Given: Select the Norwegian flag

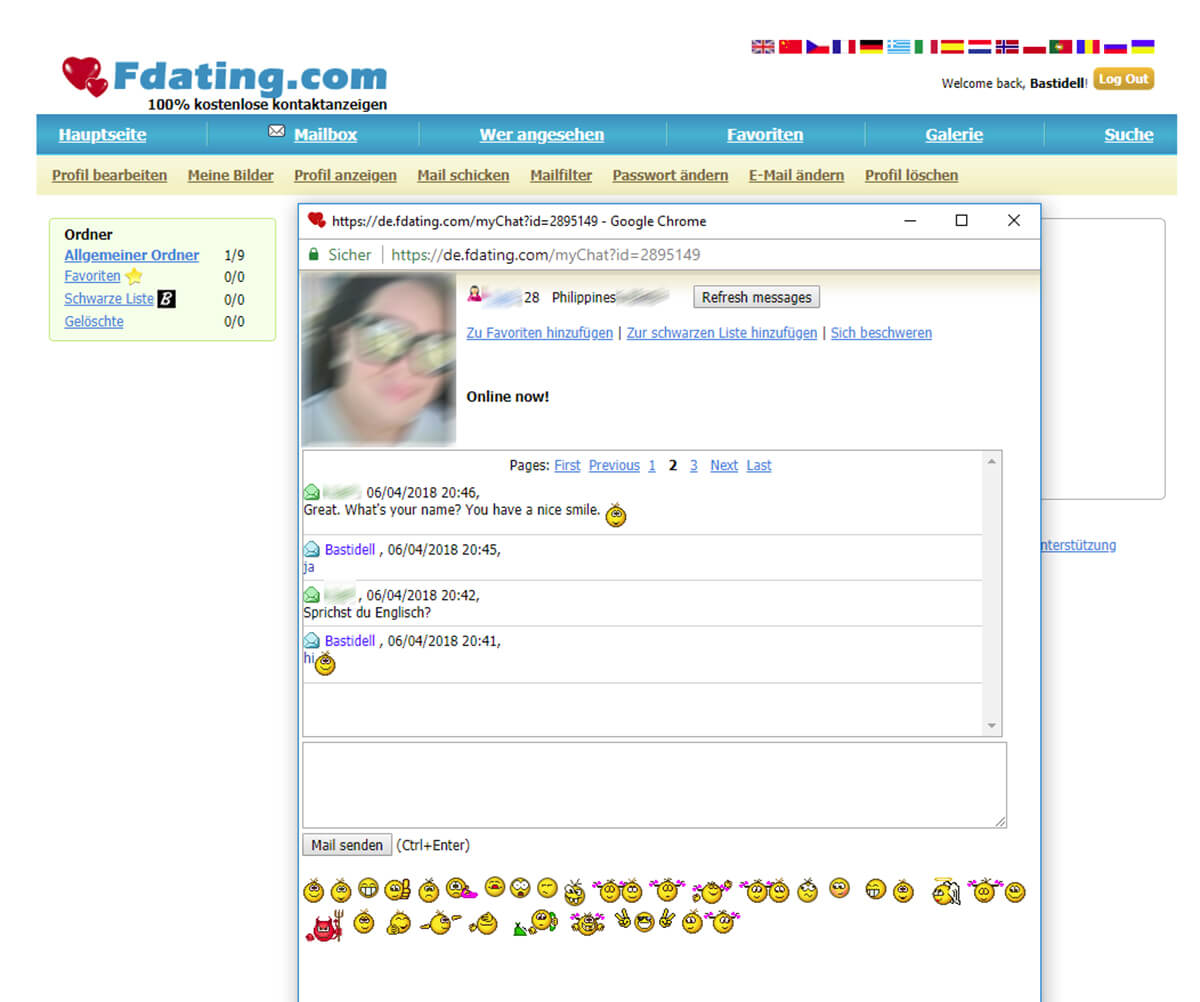Looking at the screenshot, I should [x=1007, y=47].
